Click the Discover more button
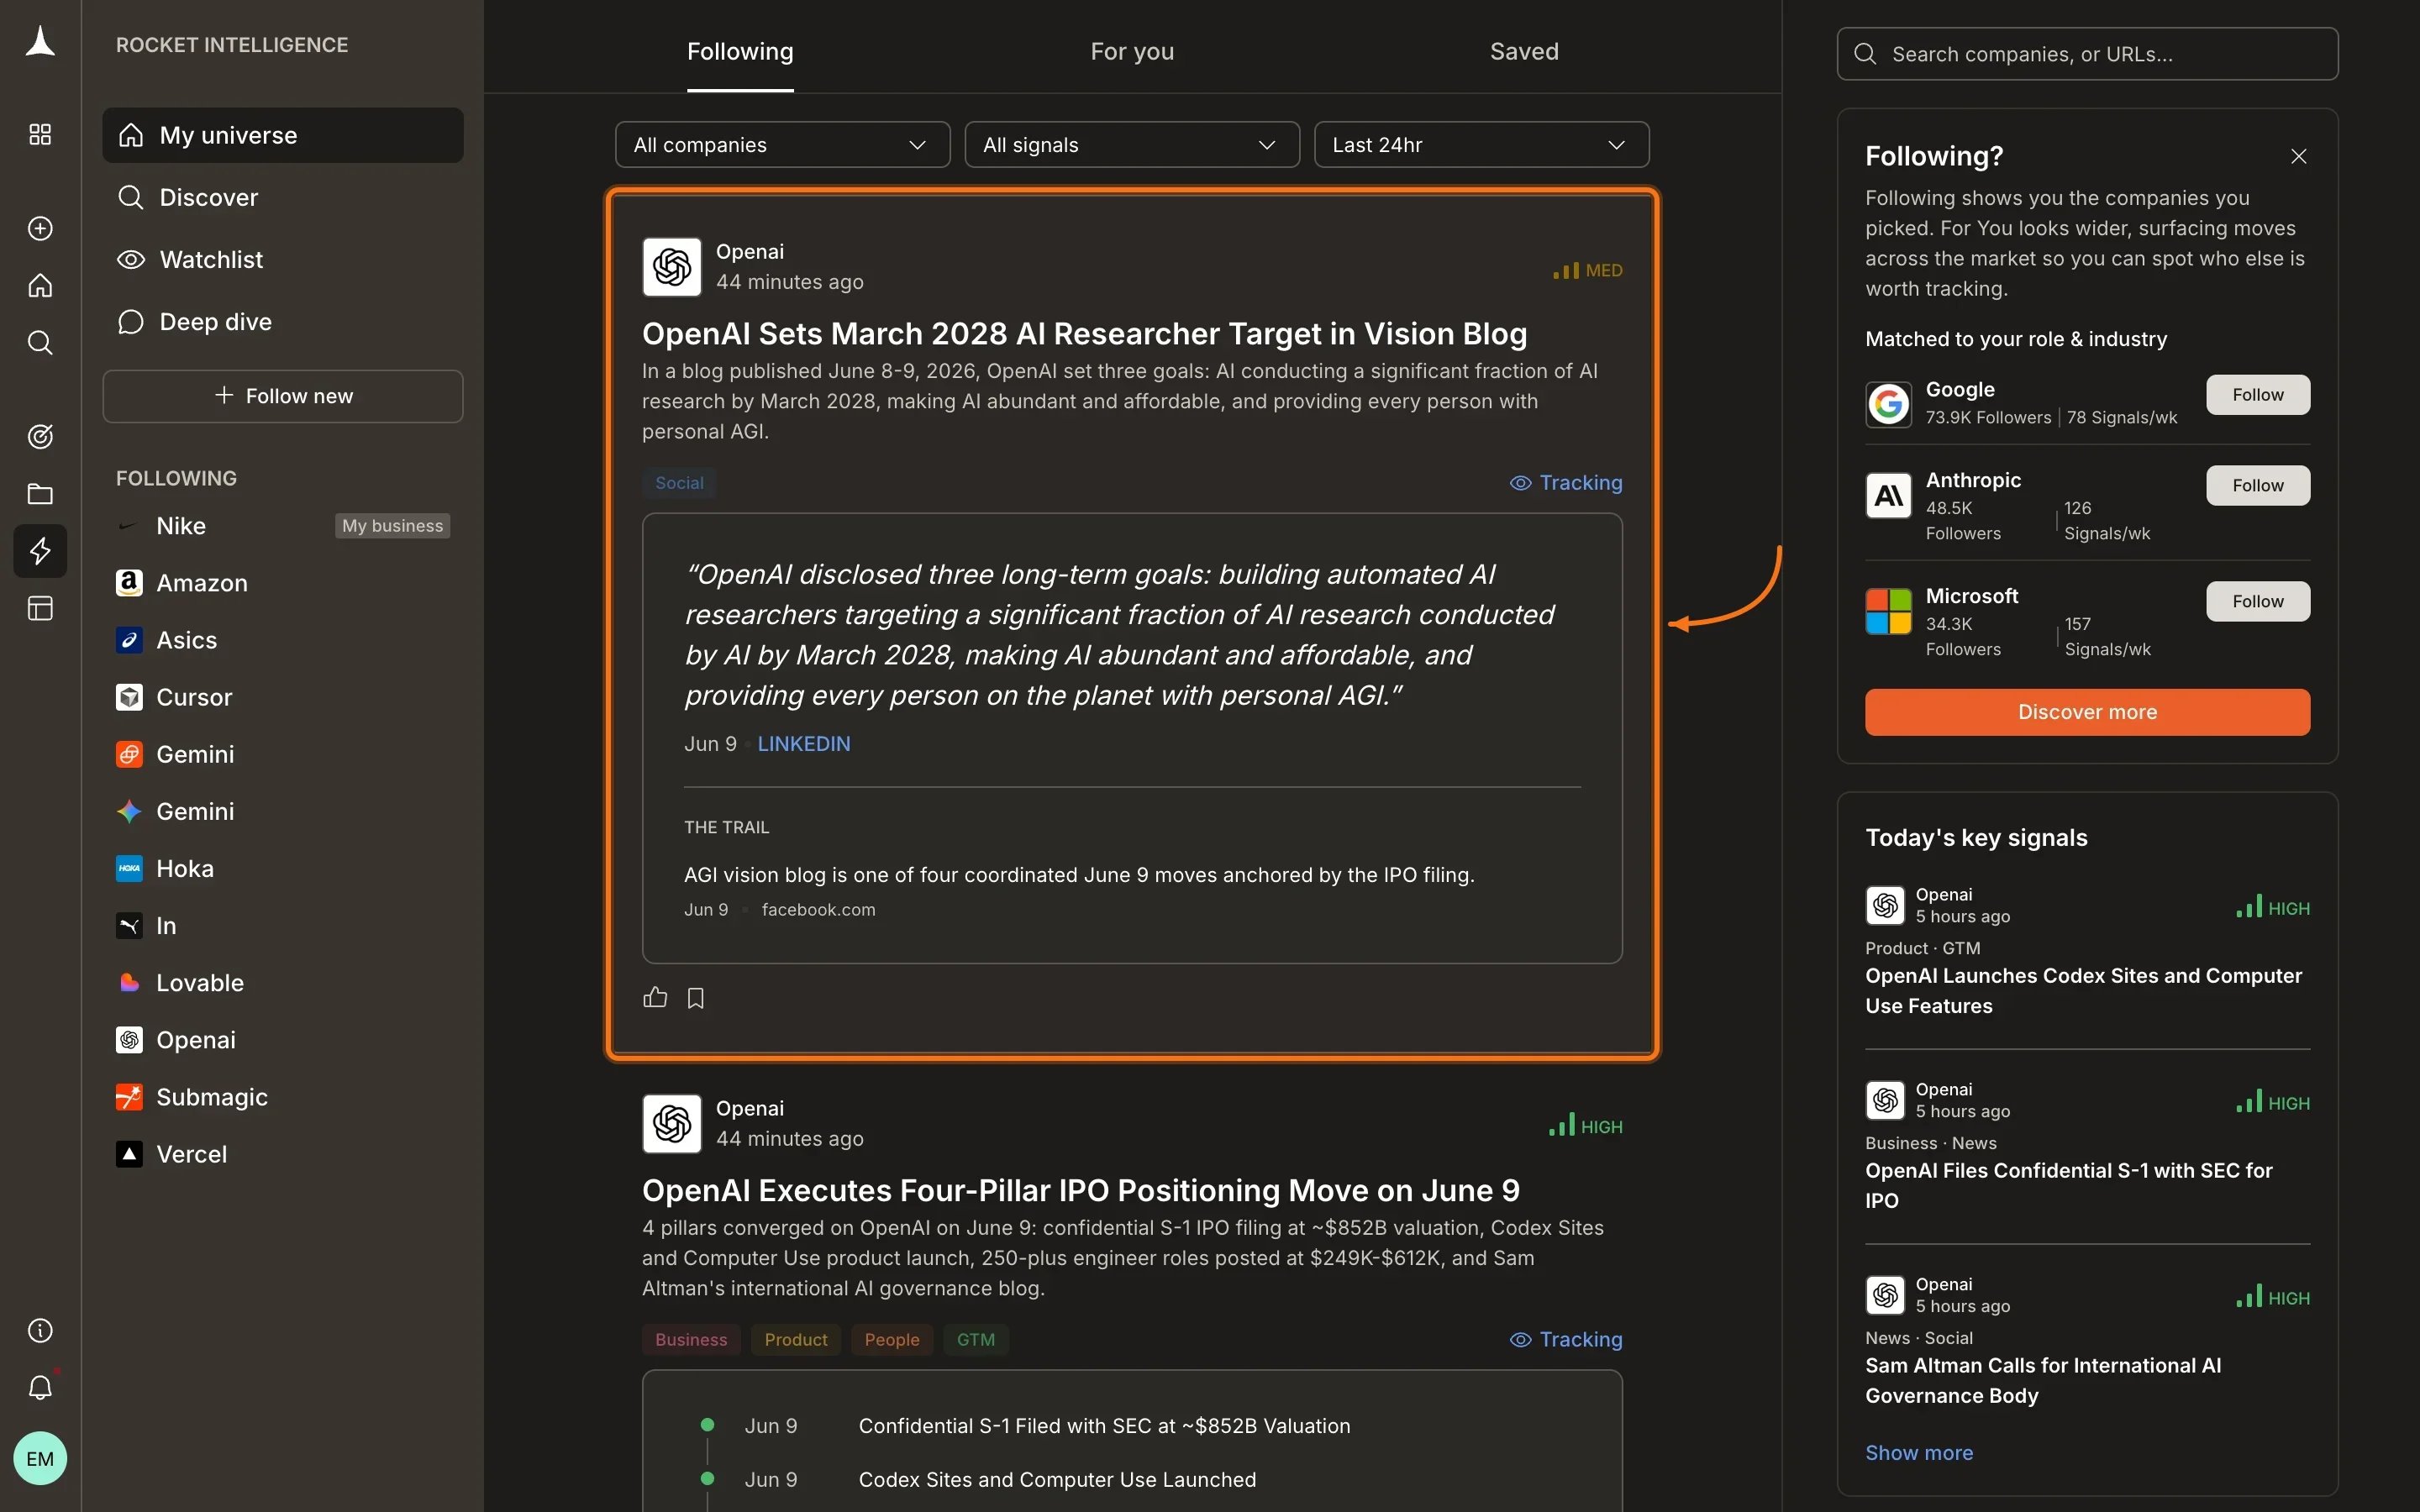Viewport: 2420px width, 1512px height. click(2088, 712)
